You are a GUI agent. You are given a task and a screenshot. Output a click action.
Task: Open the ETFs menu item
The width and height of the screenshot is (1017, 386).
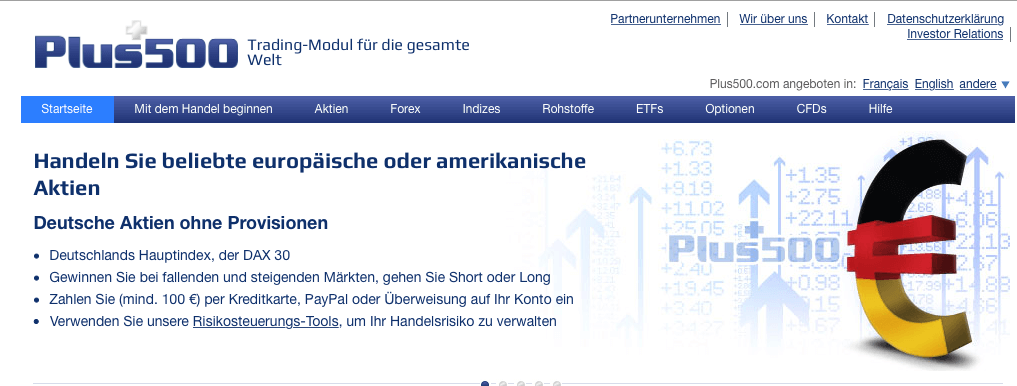[x=649, y=109]
